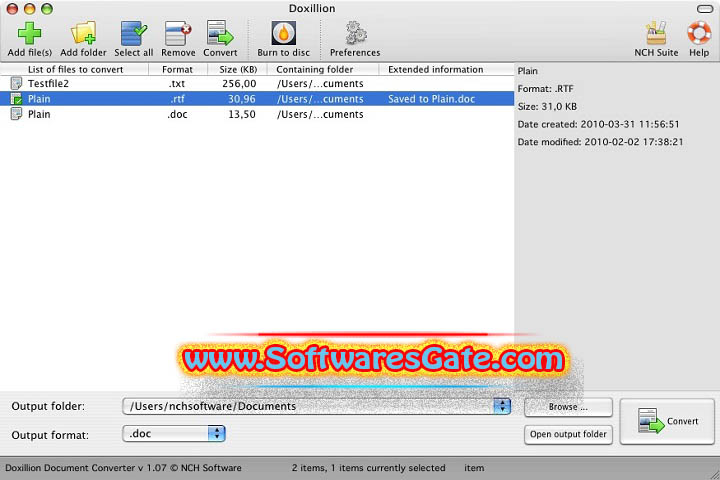The width and height of the screenshot is (720, 480).
Task: Grab the window resize grip corner
Action: tap(714, 474)
